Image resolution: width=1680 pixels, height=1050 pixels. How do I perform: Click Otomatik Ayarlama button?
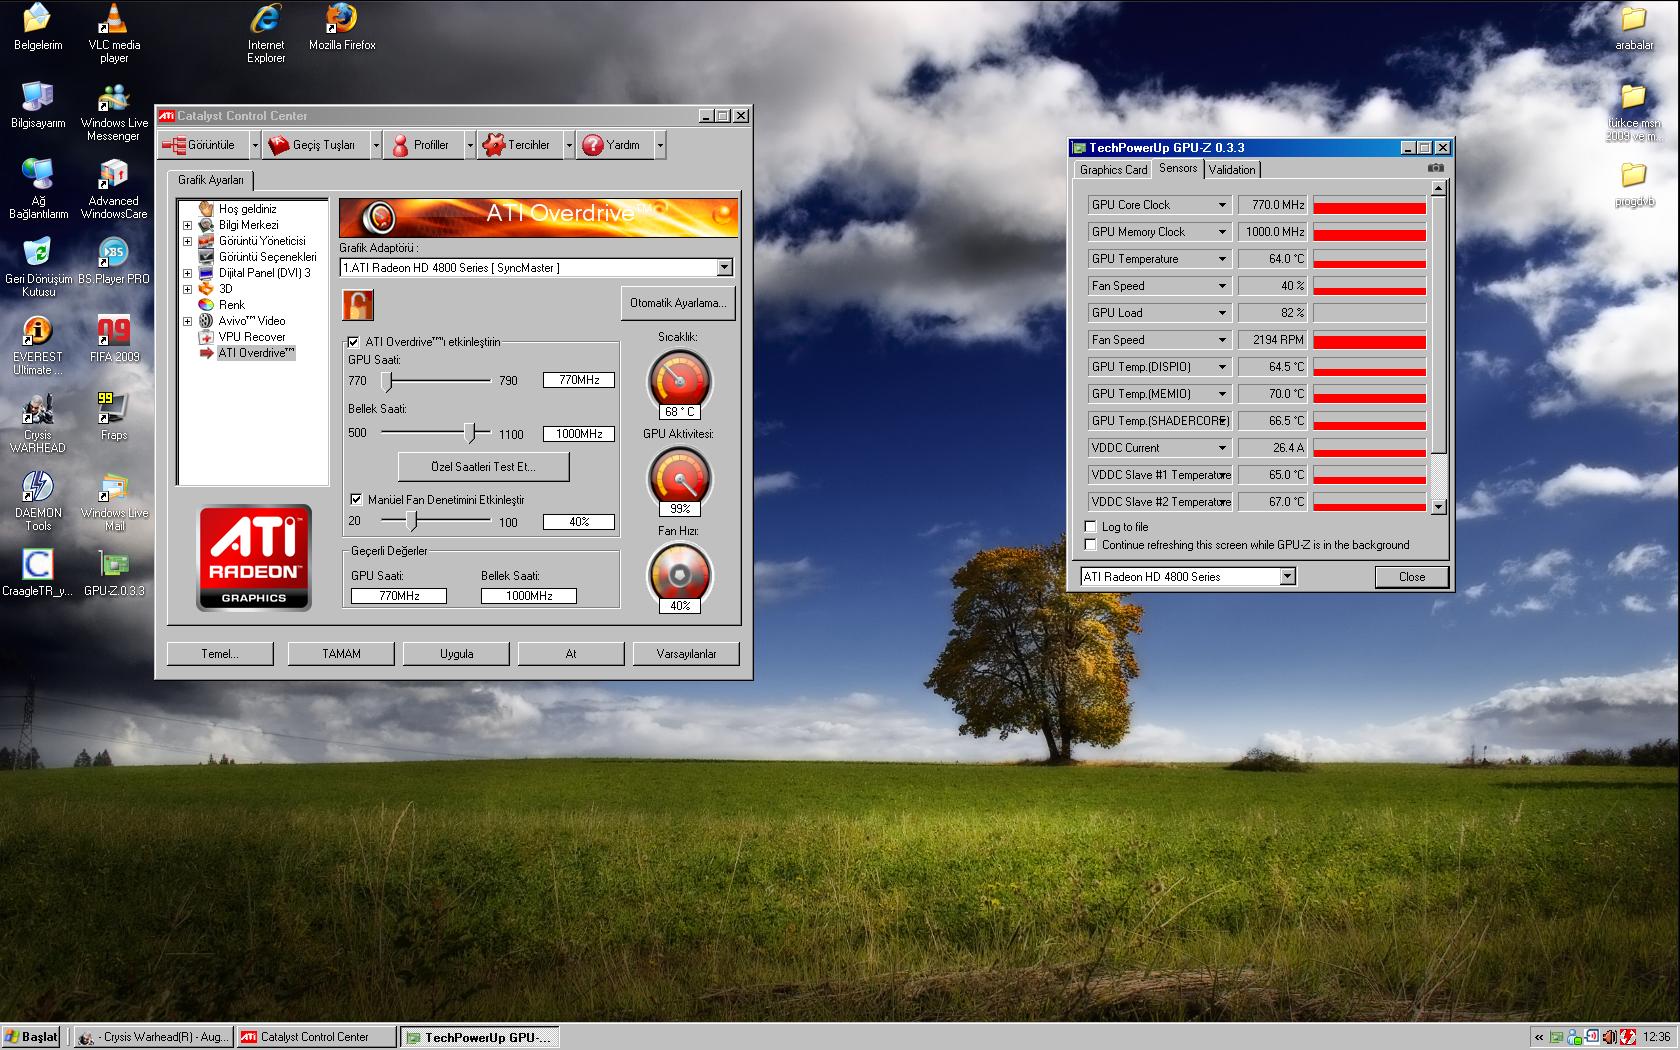(x=677, y=303)
